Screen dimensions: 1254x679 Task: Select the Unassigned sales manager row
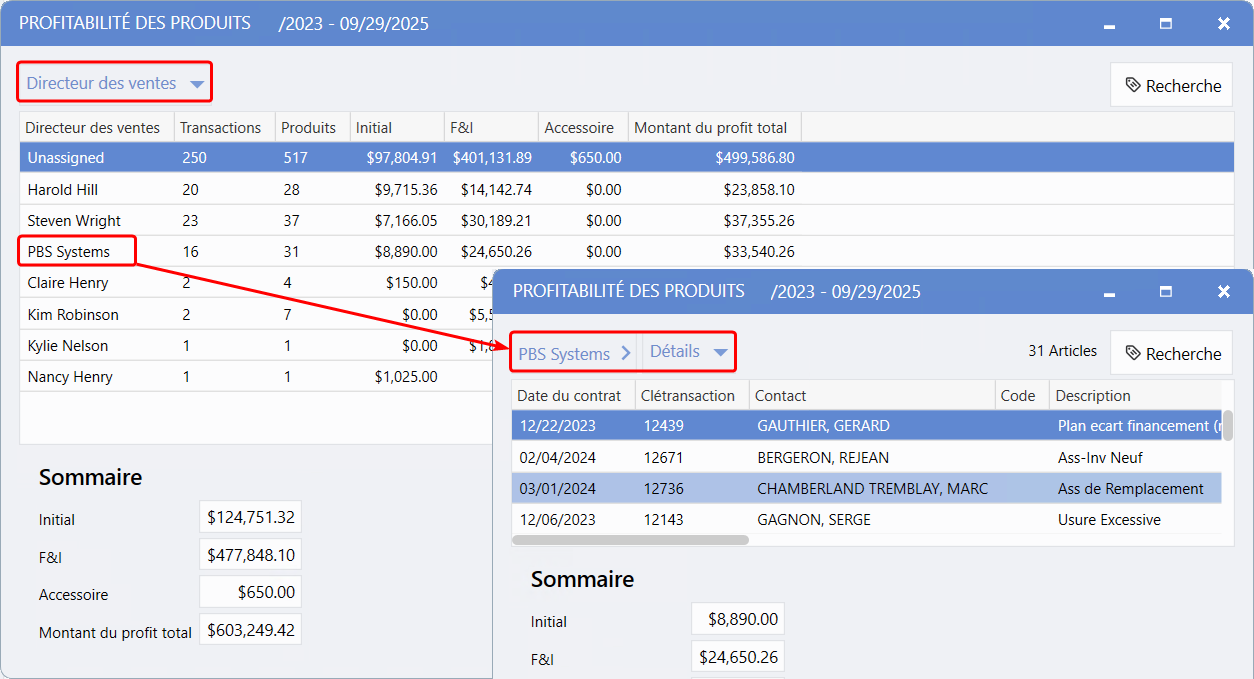pyautogui.click(x=66, y=158)
